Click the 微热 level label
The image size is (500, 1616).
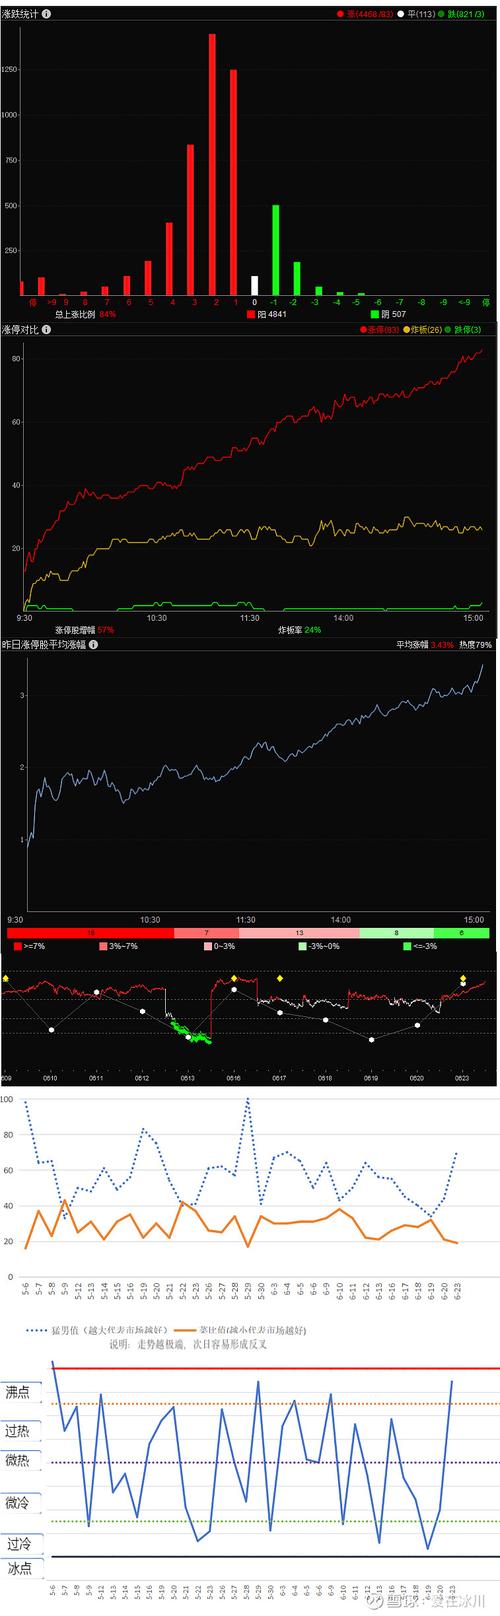17,1461
